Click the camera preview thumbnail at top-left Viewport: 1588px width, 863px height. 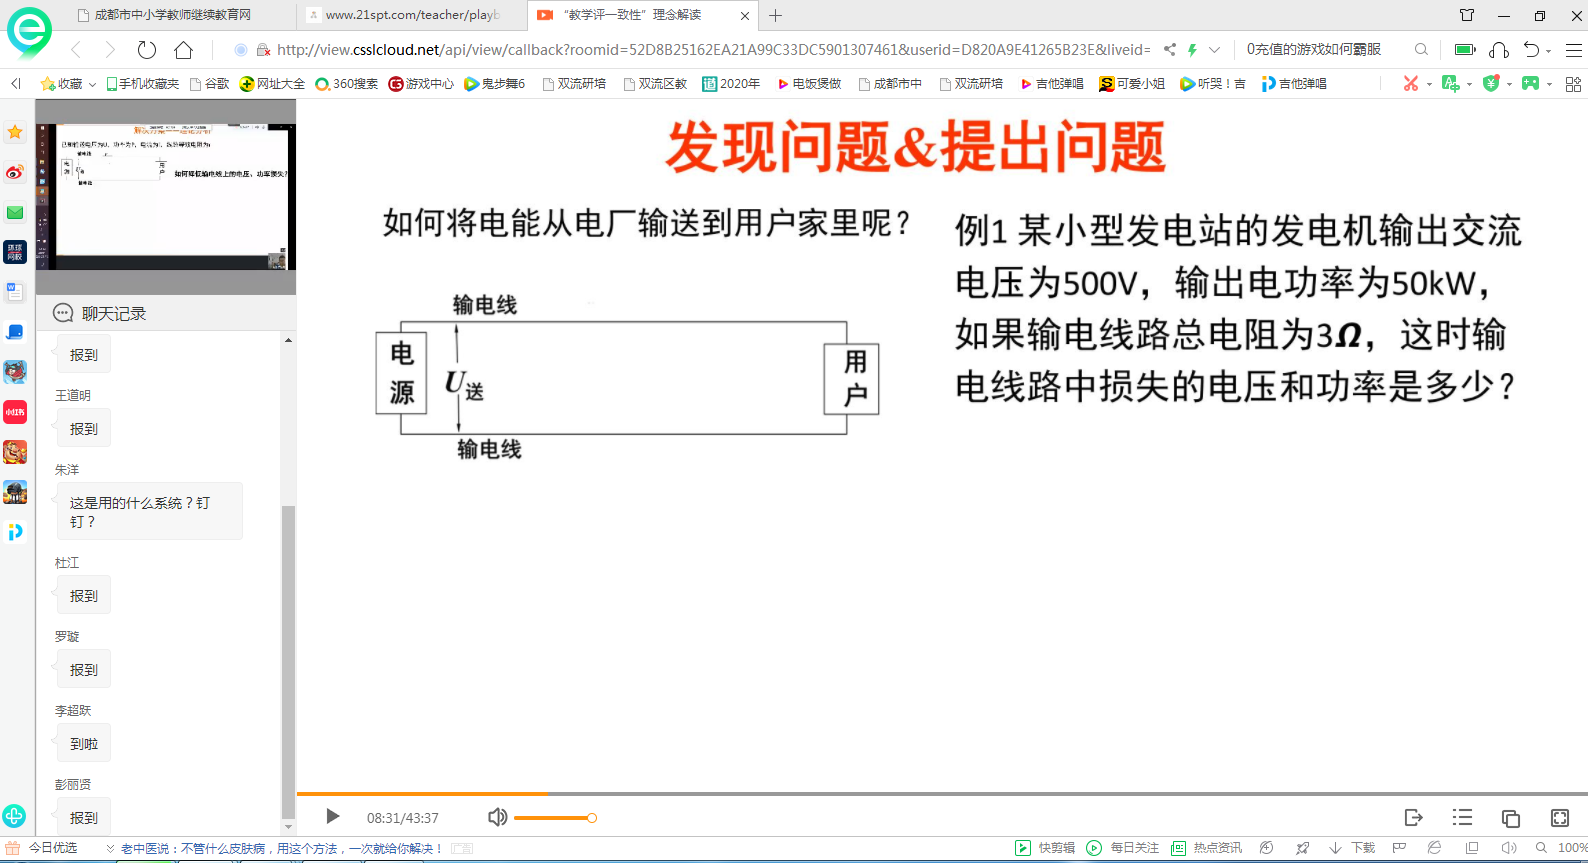[x=166, y=196]
